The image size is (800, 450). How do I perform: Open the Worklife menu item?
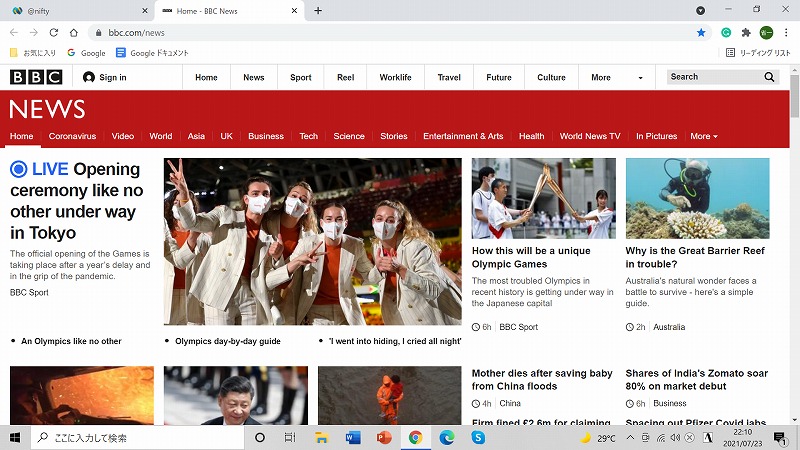coord(395,78)
